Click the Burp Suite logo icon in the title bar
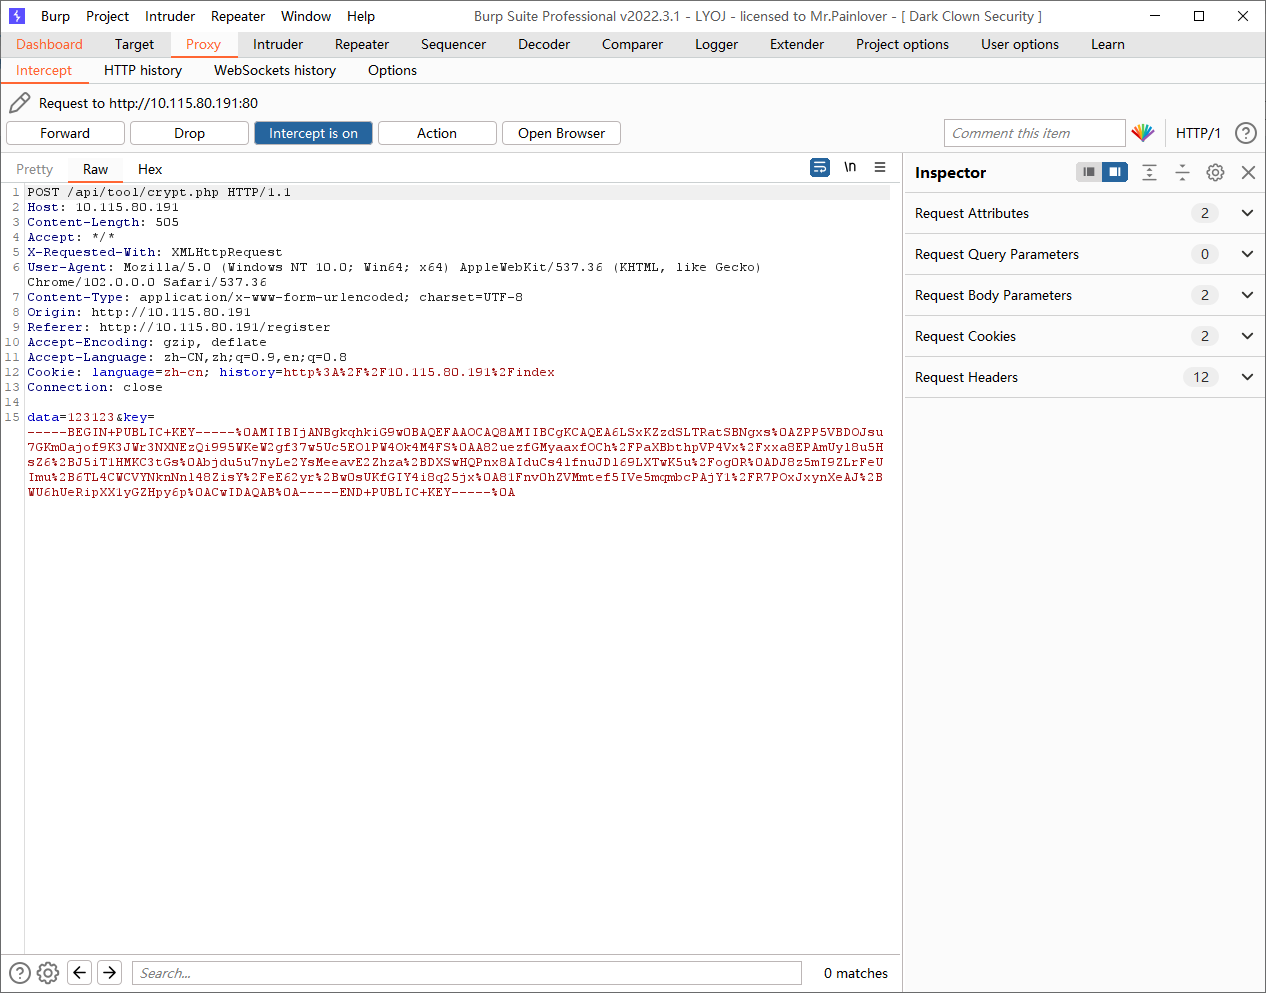1266x993 pixels. coord(17,16)
